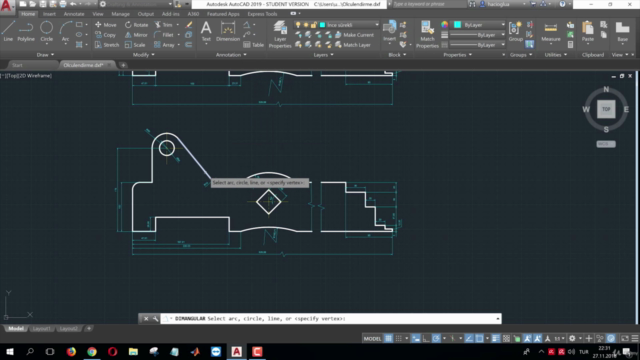Click Match Layer button
This screenshot has width=640, height=360.
[x=353, y=45]
